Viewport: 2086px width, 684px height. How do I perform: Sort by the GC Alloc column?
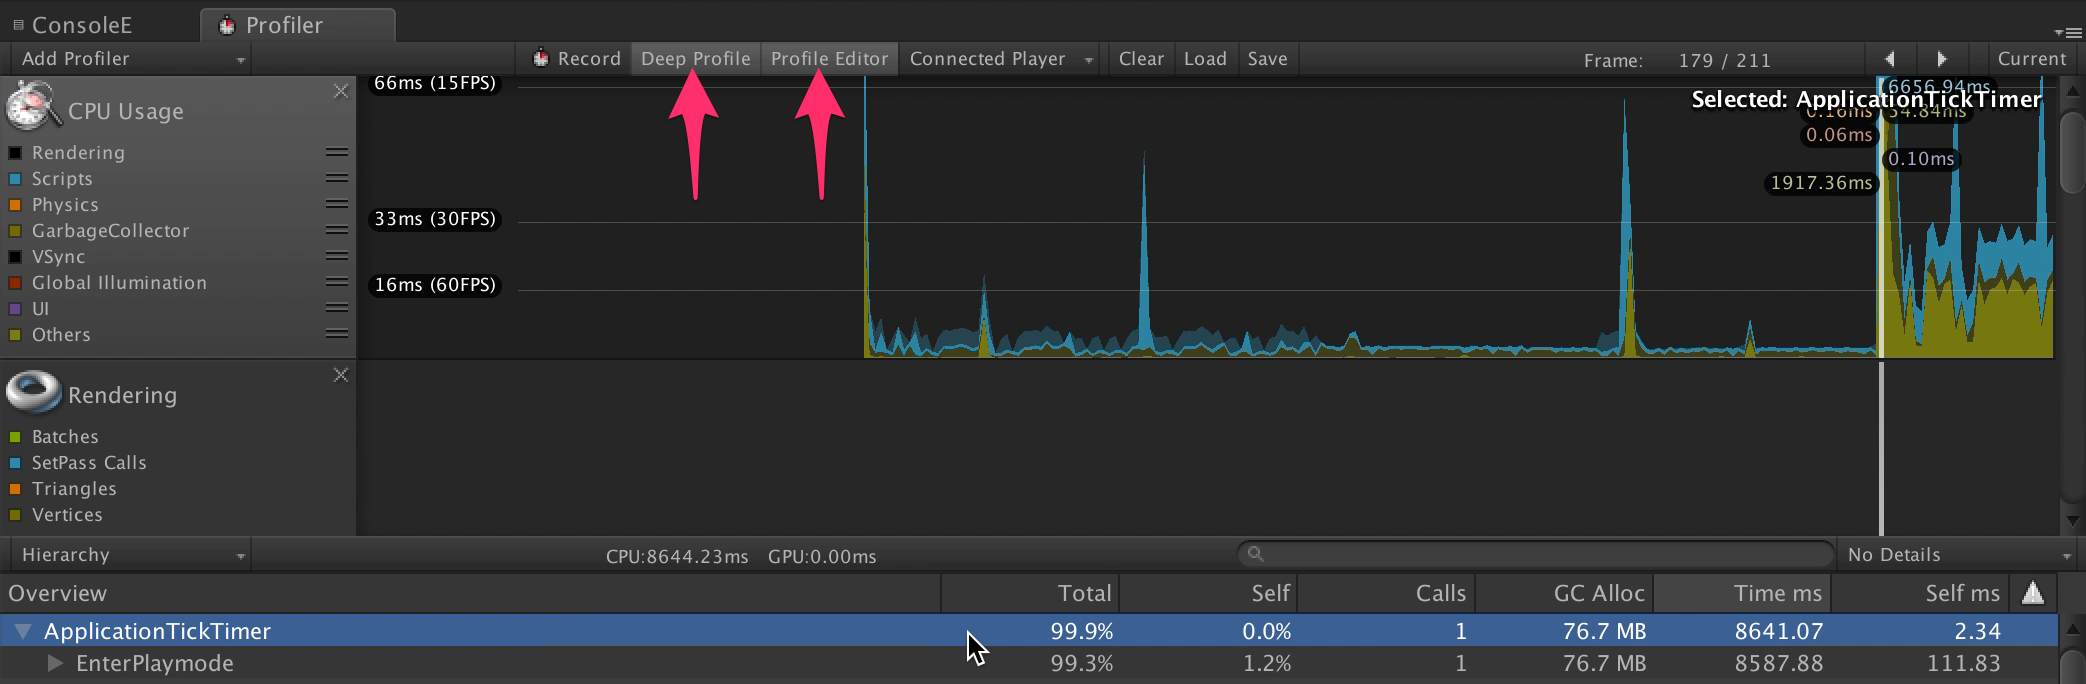click(x=1564, y=593)
